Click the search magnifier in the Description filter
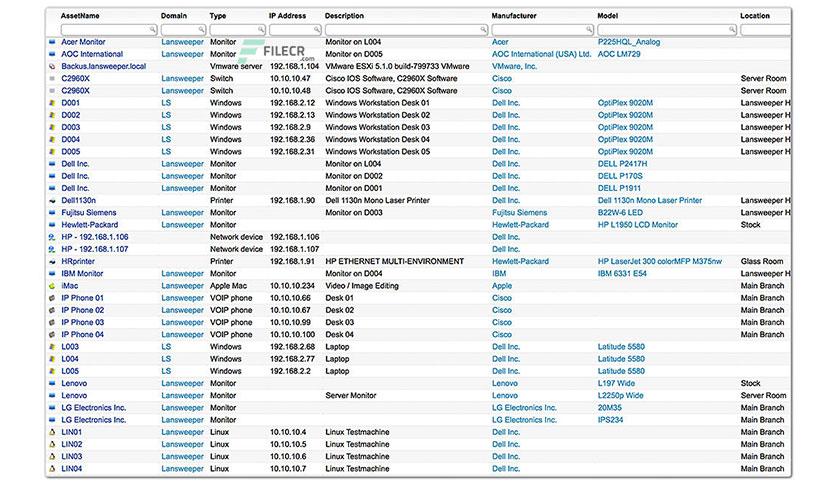The width and height of the screenshot is (836, 484). point(483,30)
